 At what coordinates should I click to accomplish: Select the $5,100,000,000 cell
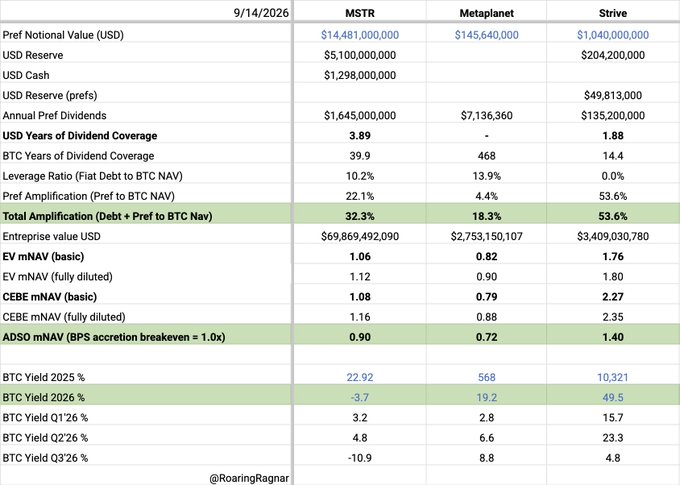pos(360,55)
